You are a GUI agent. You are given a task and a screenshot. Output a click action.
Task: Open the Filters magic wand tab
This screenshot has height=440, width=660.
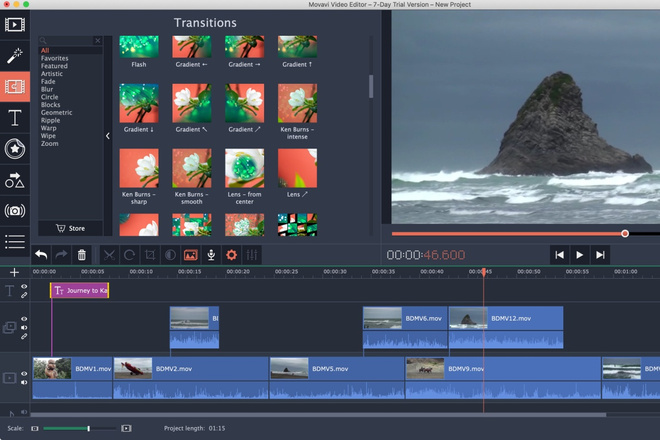point(15,56)
